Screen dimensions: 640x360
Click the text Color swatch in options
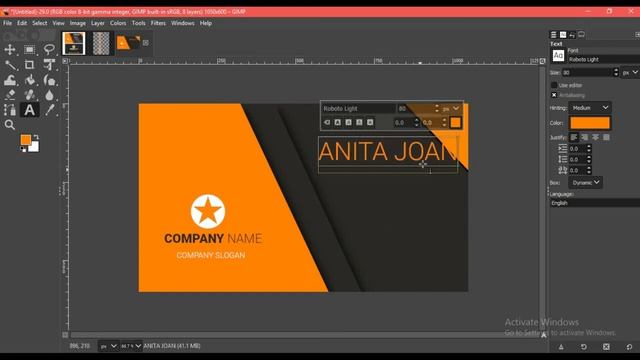(x=590, y=123)
